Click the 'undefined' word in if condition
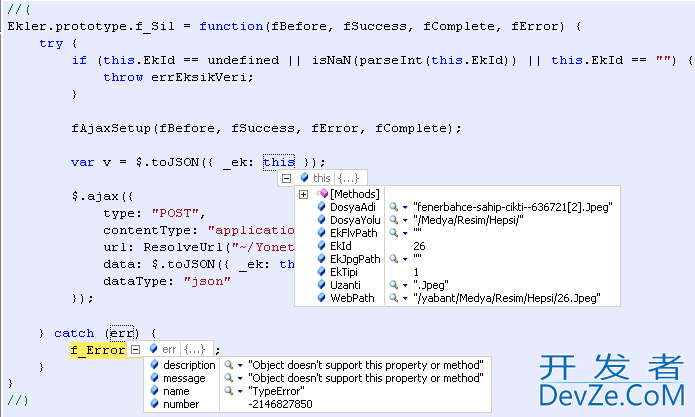Viewport: 695px width, 417px height. pyautogui.click(x=243, y=60)
